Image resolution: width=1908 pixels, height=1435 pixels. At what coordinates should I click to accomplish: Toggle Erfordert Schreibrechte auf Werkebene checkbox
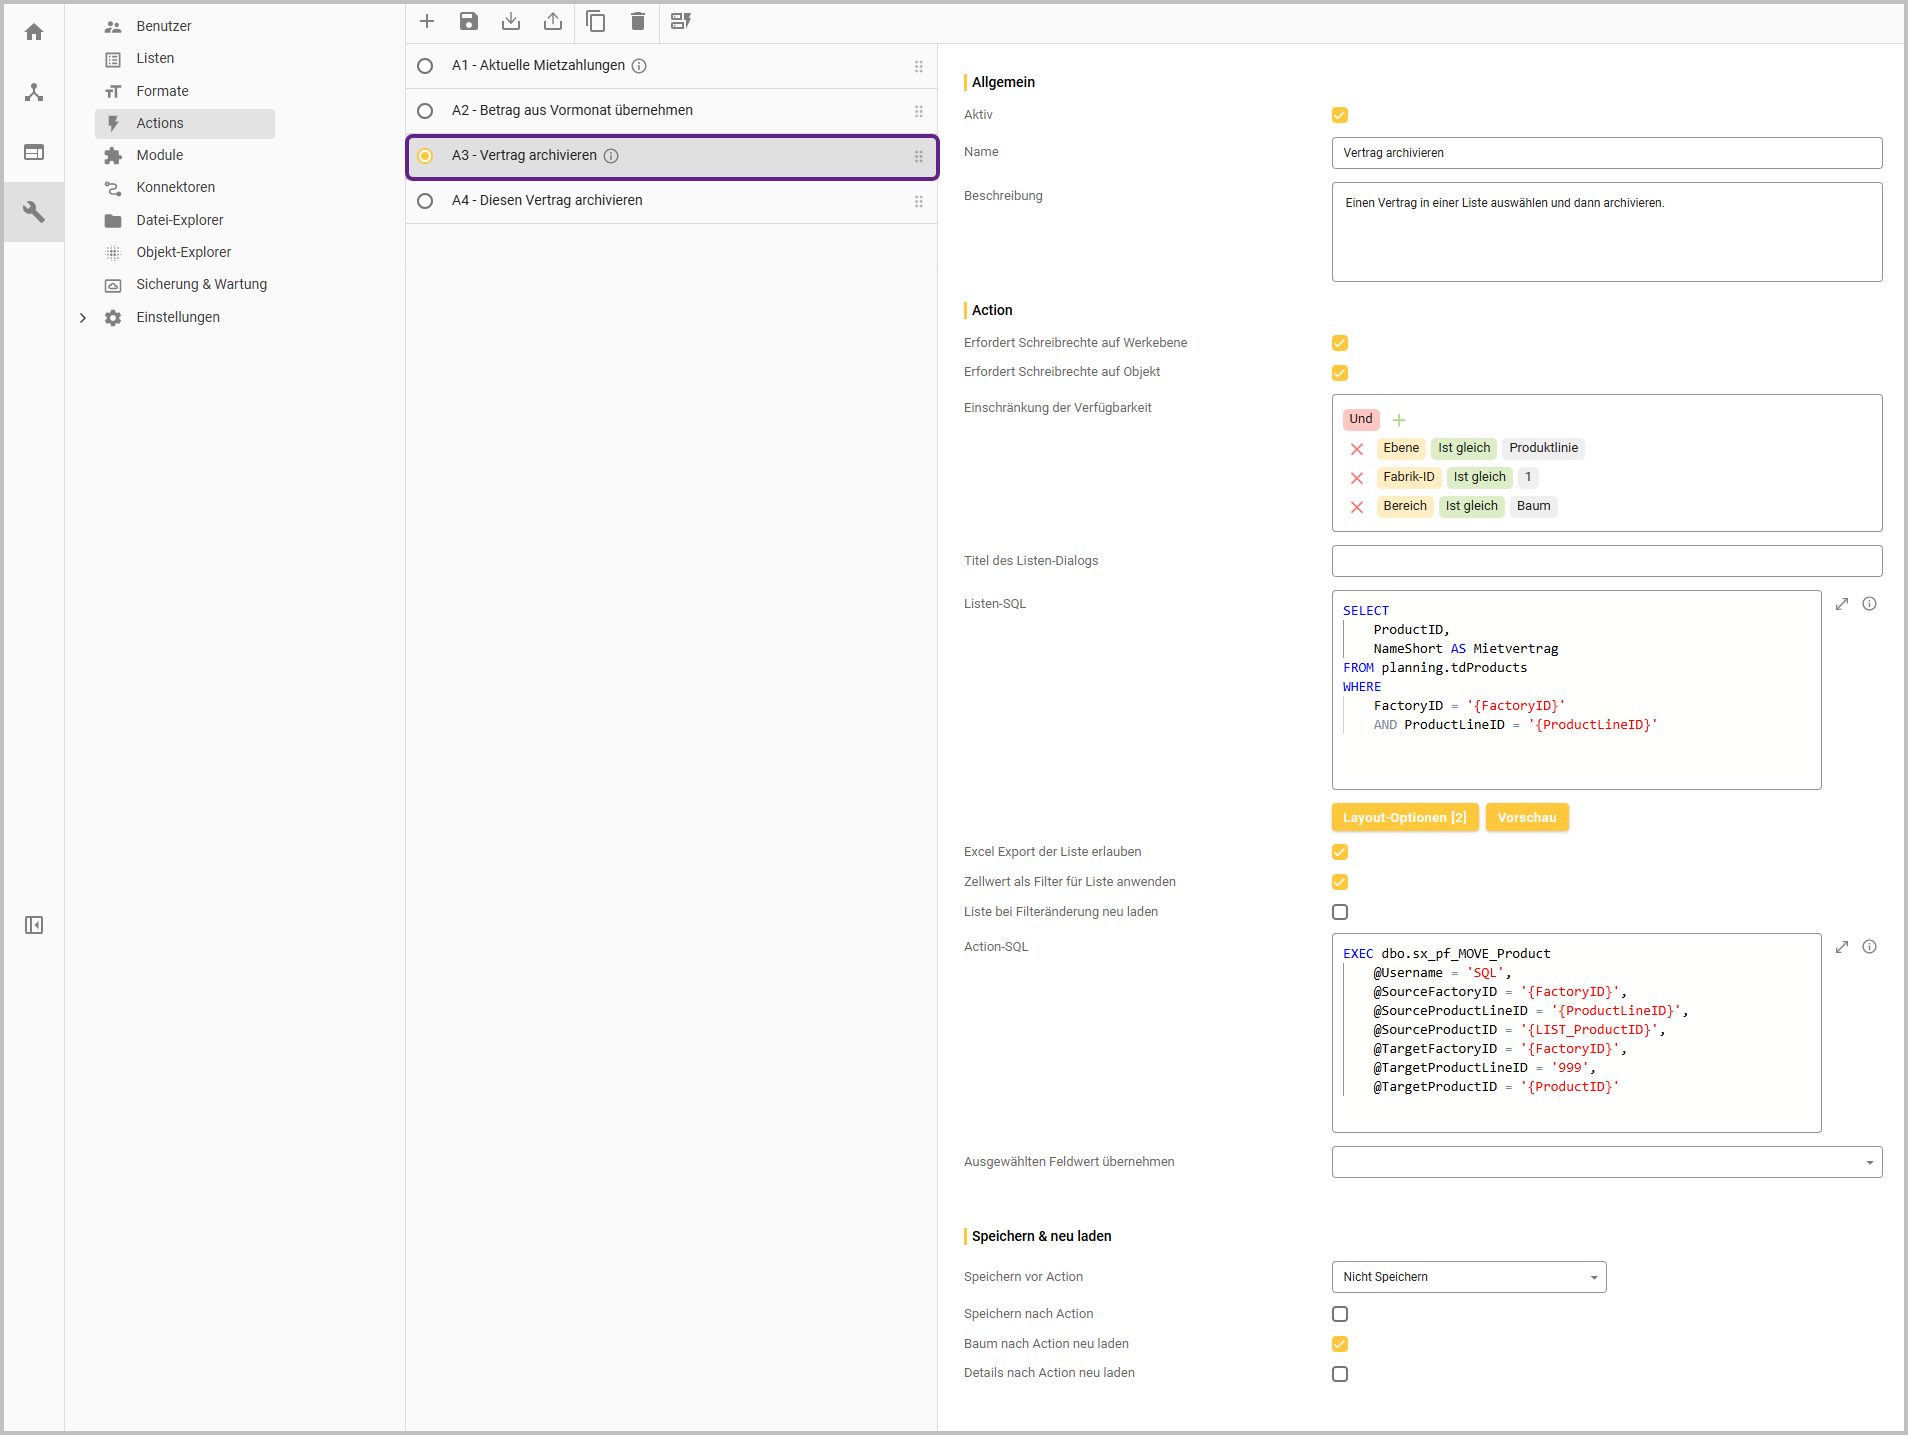coord(1340,343)
